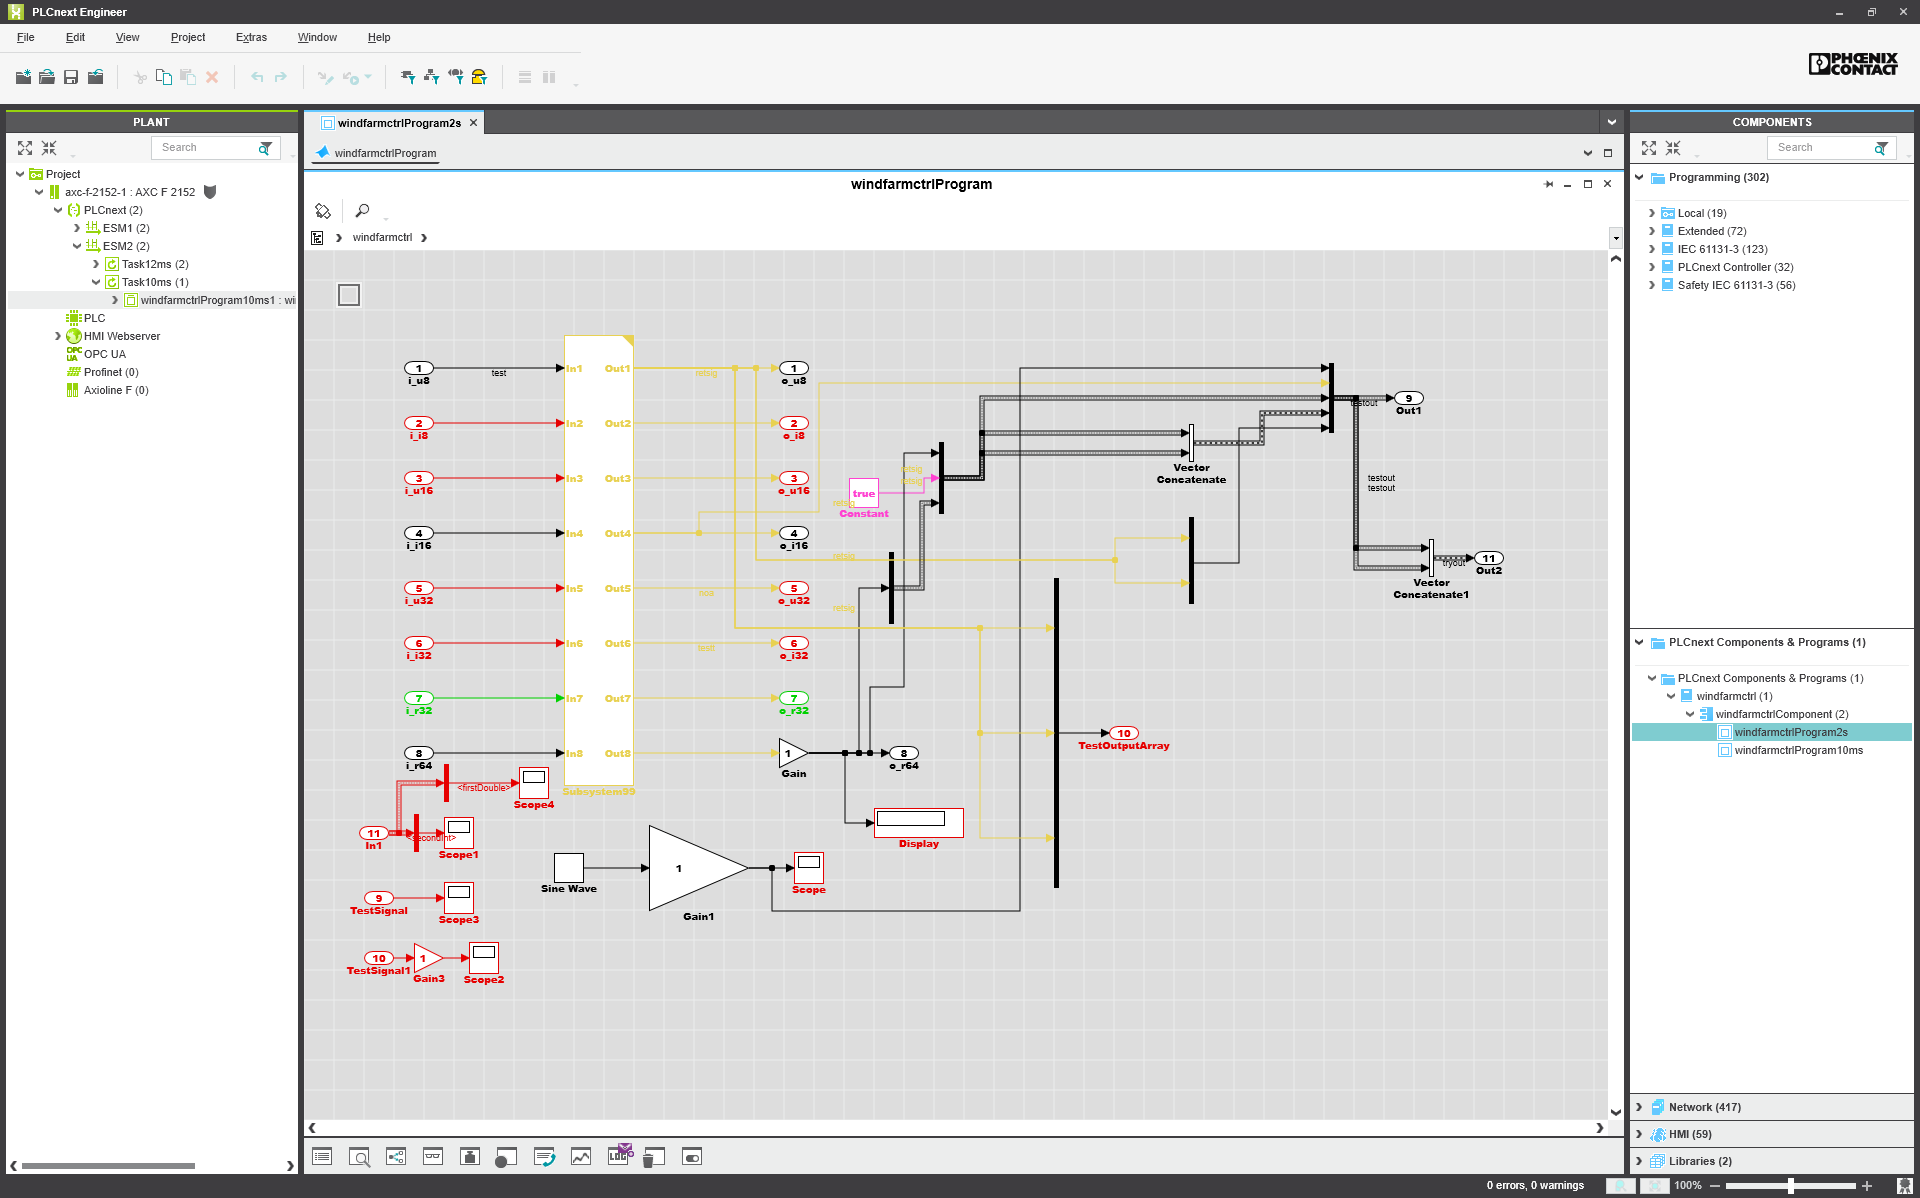Open the list view window in bottom toolbar
The image size is (1920, 1198).
pyautogui.click(x=322, y=1157)
